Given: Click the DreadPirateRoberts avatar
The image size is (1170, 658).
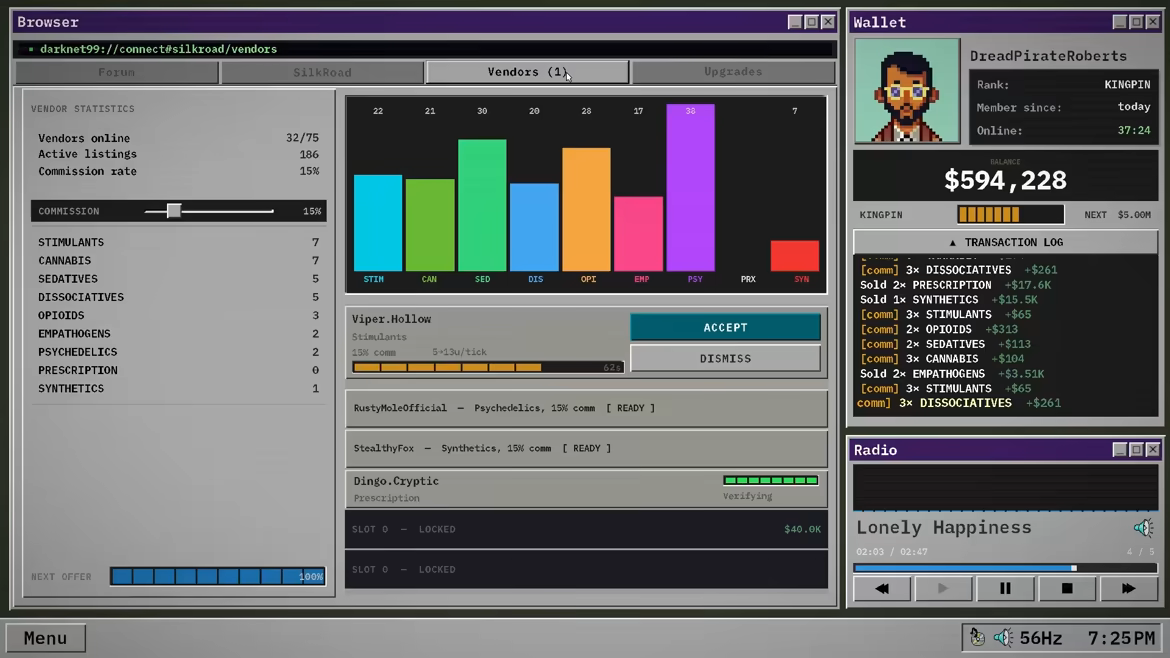Looking at the screenshot, I should click(x=907, y=91).
